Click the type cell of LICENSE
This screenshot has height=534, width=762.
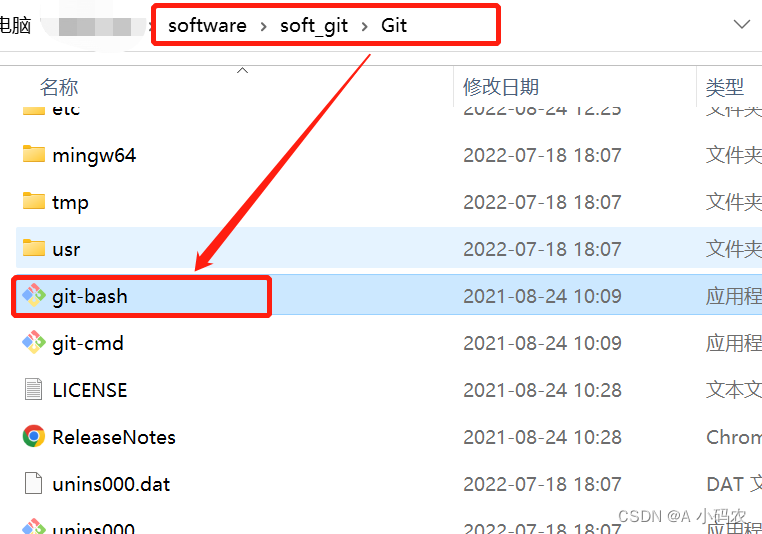pyautogui.click(x=734, y=390)
